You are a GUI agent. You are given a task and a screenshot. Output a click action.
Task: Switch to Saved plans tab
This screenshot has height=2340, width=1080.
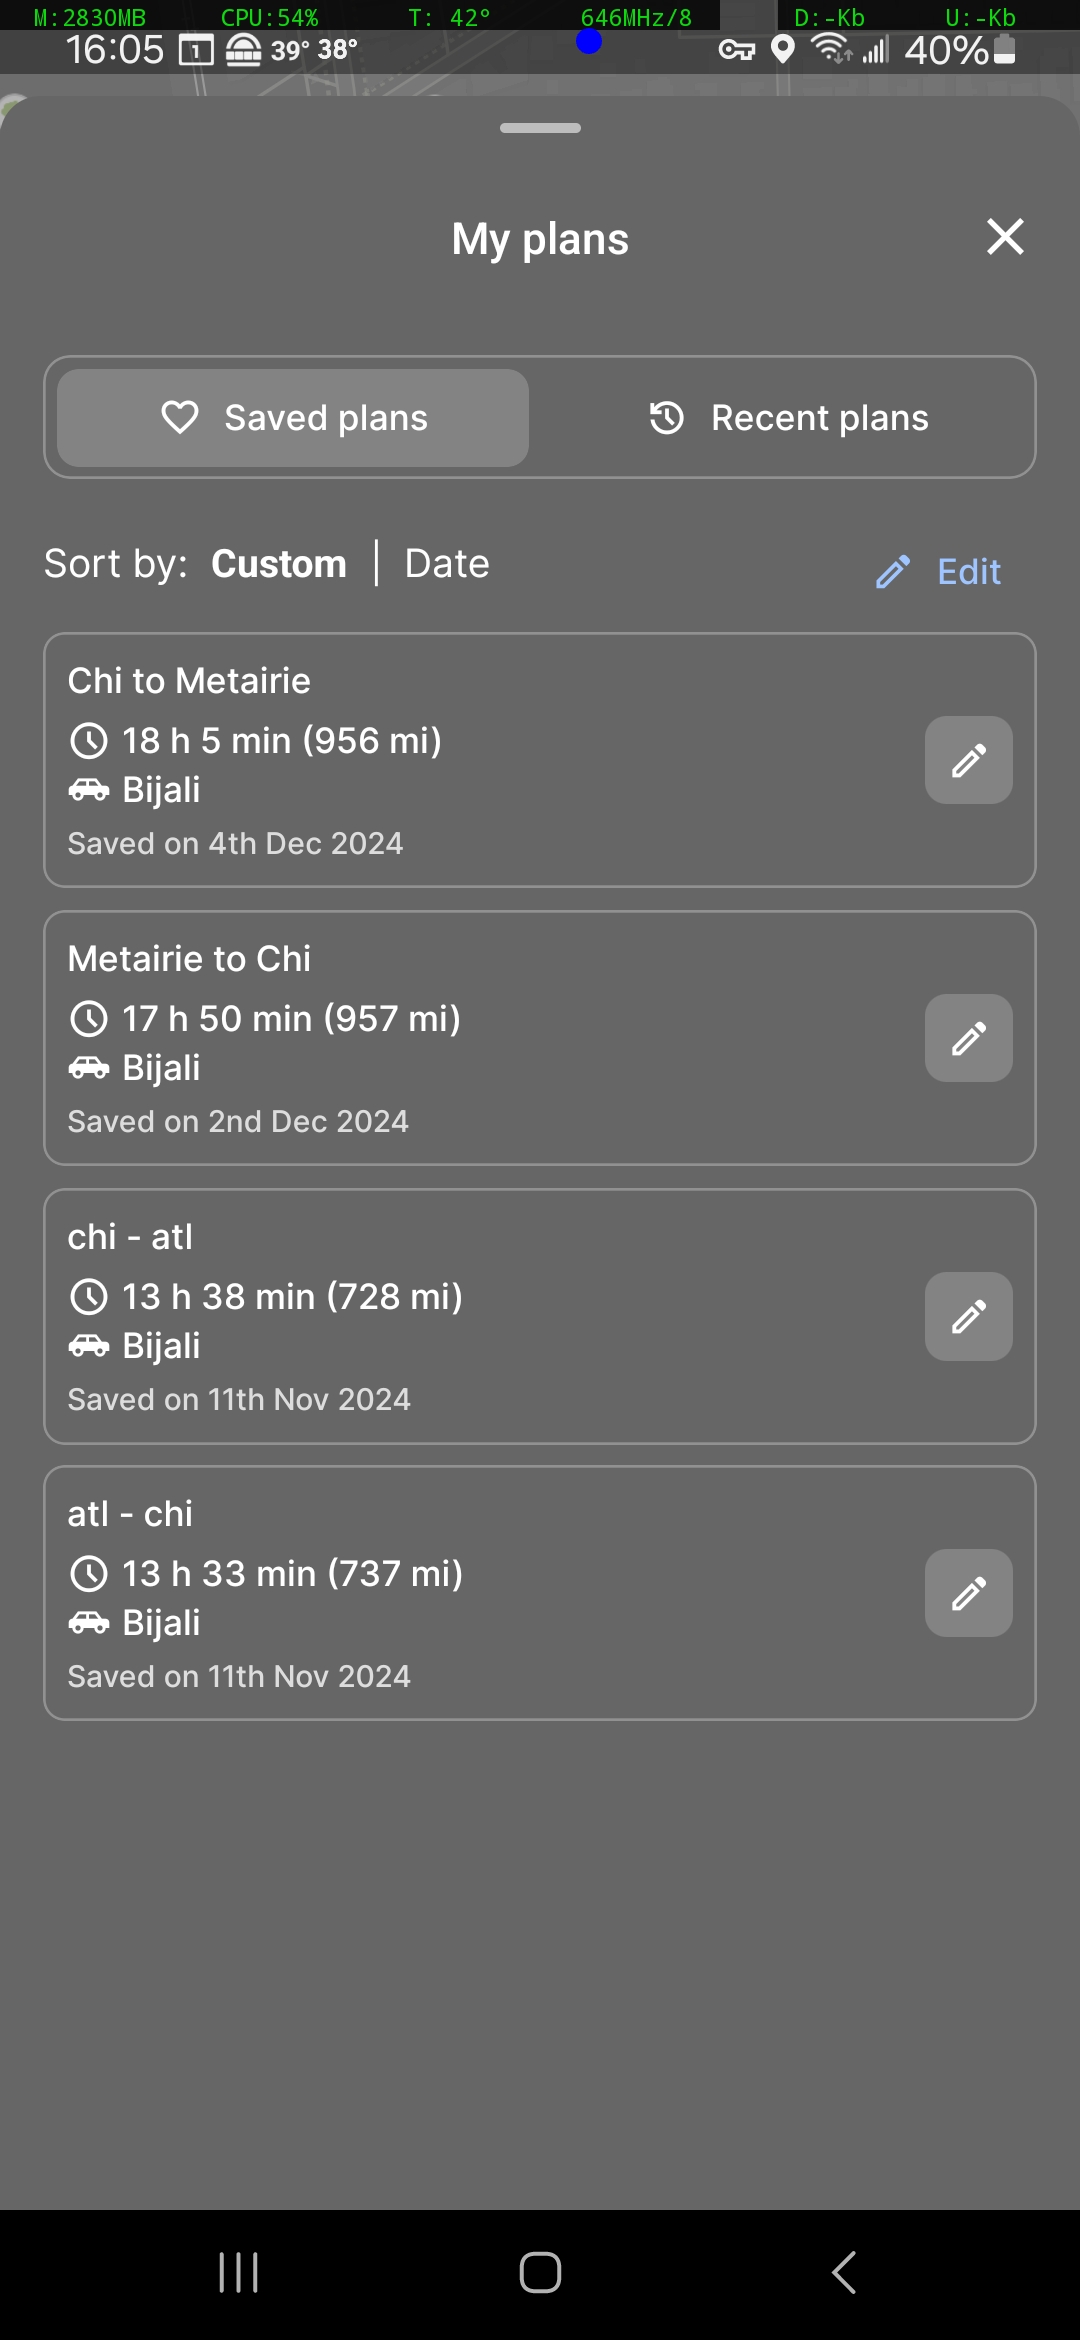click(293, 418)
